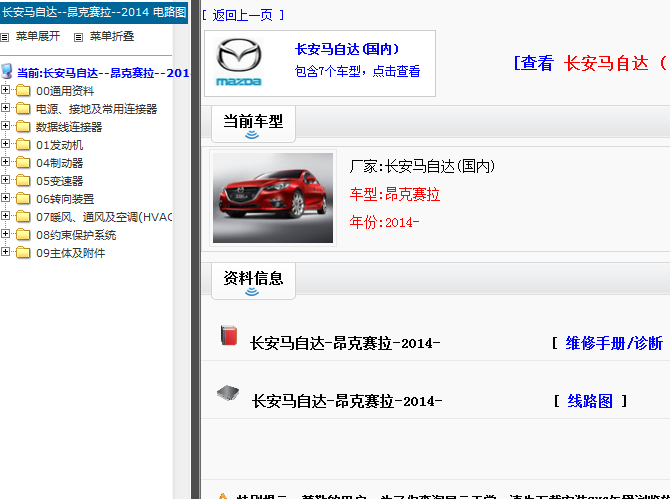The height and width of the screenshot is (499, 670).
Task: Click the folder icon next to 00通用资料
Action: point(23,91)
